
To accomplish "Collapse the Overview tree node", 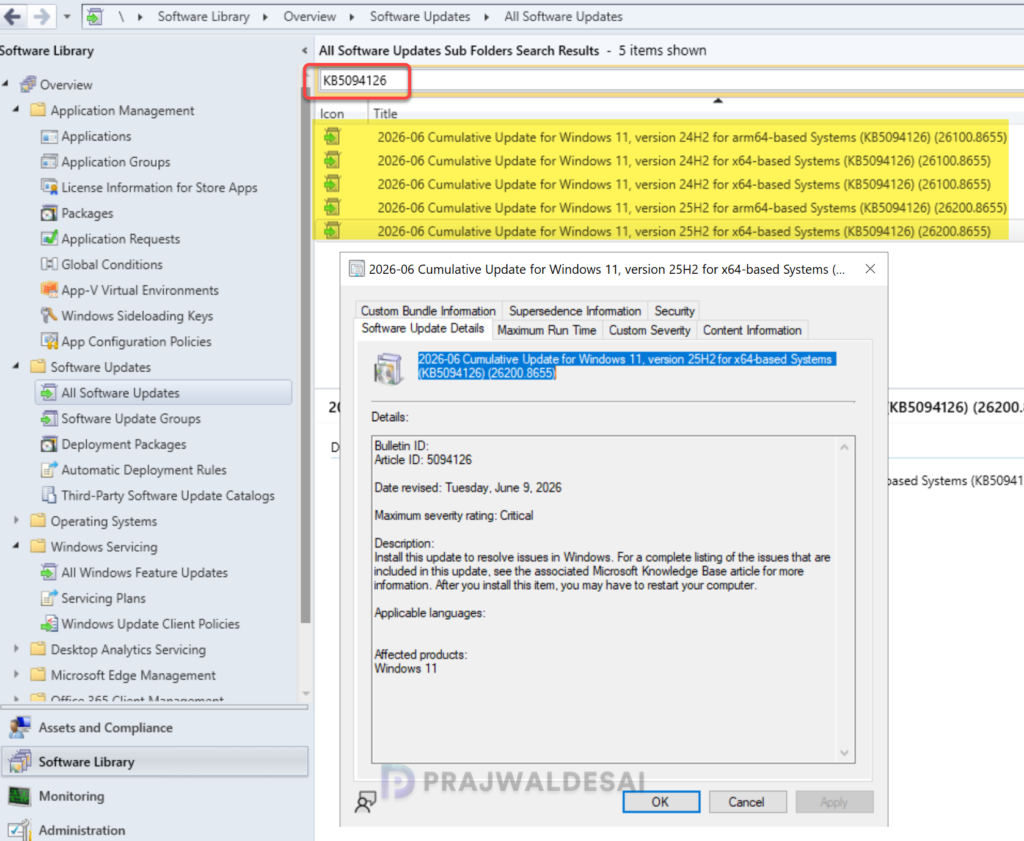I will [x=6, y=84].
